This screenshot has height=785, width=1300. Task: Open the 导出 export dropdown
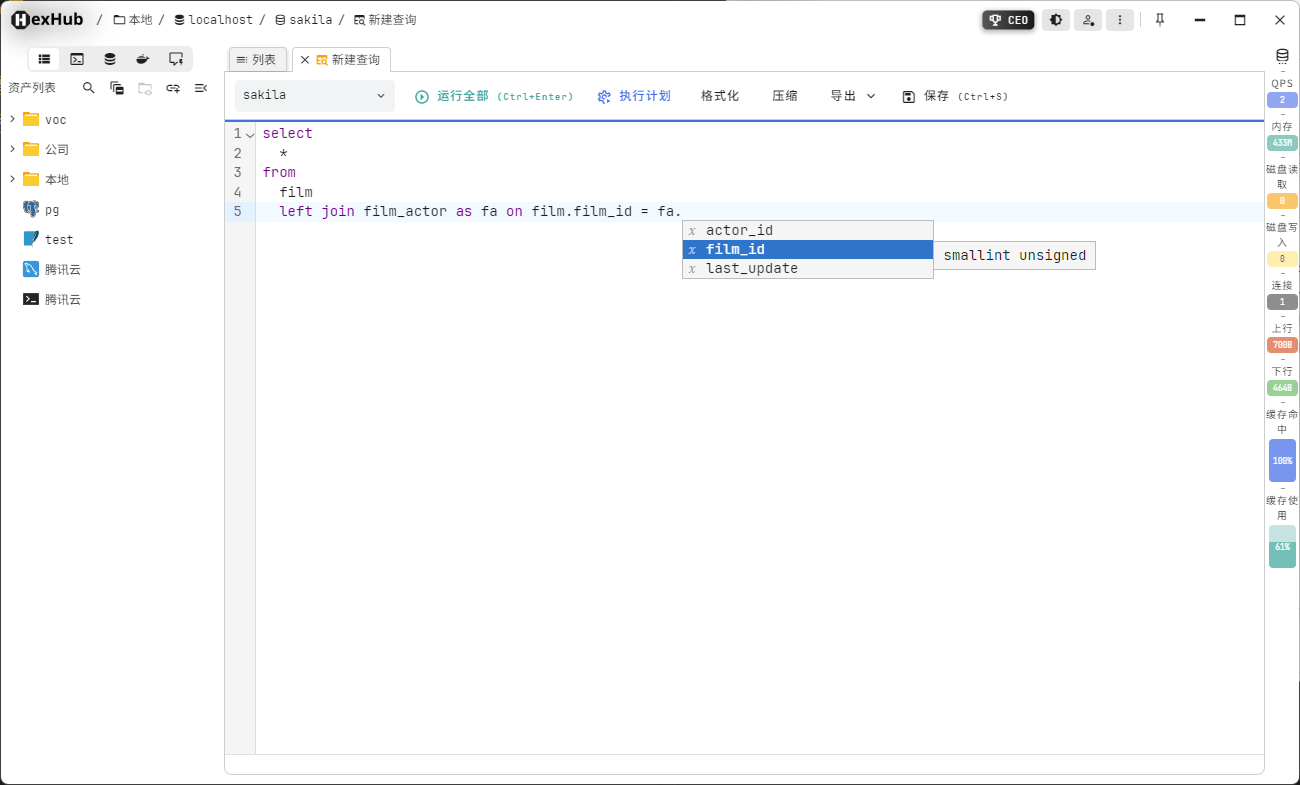point(851,95)
